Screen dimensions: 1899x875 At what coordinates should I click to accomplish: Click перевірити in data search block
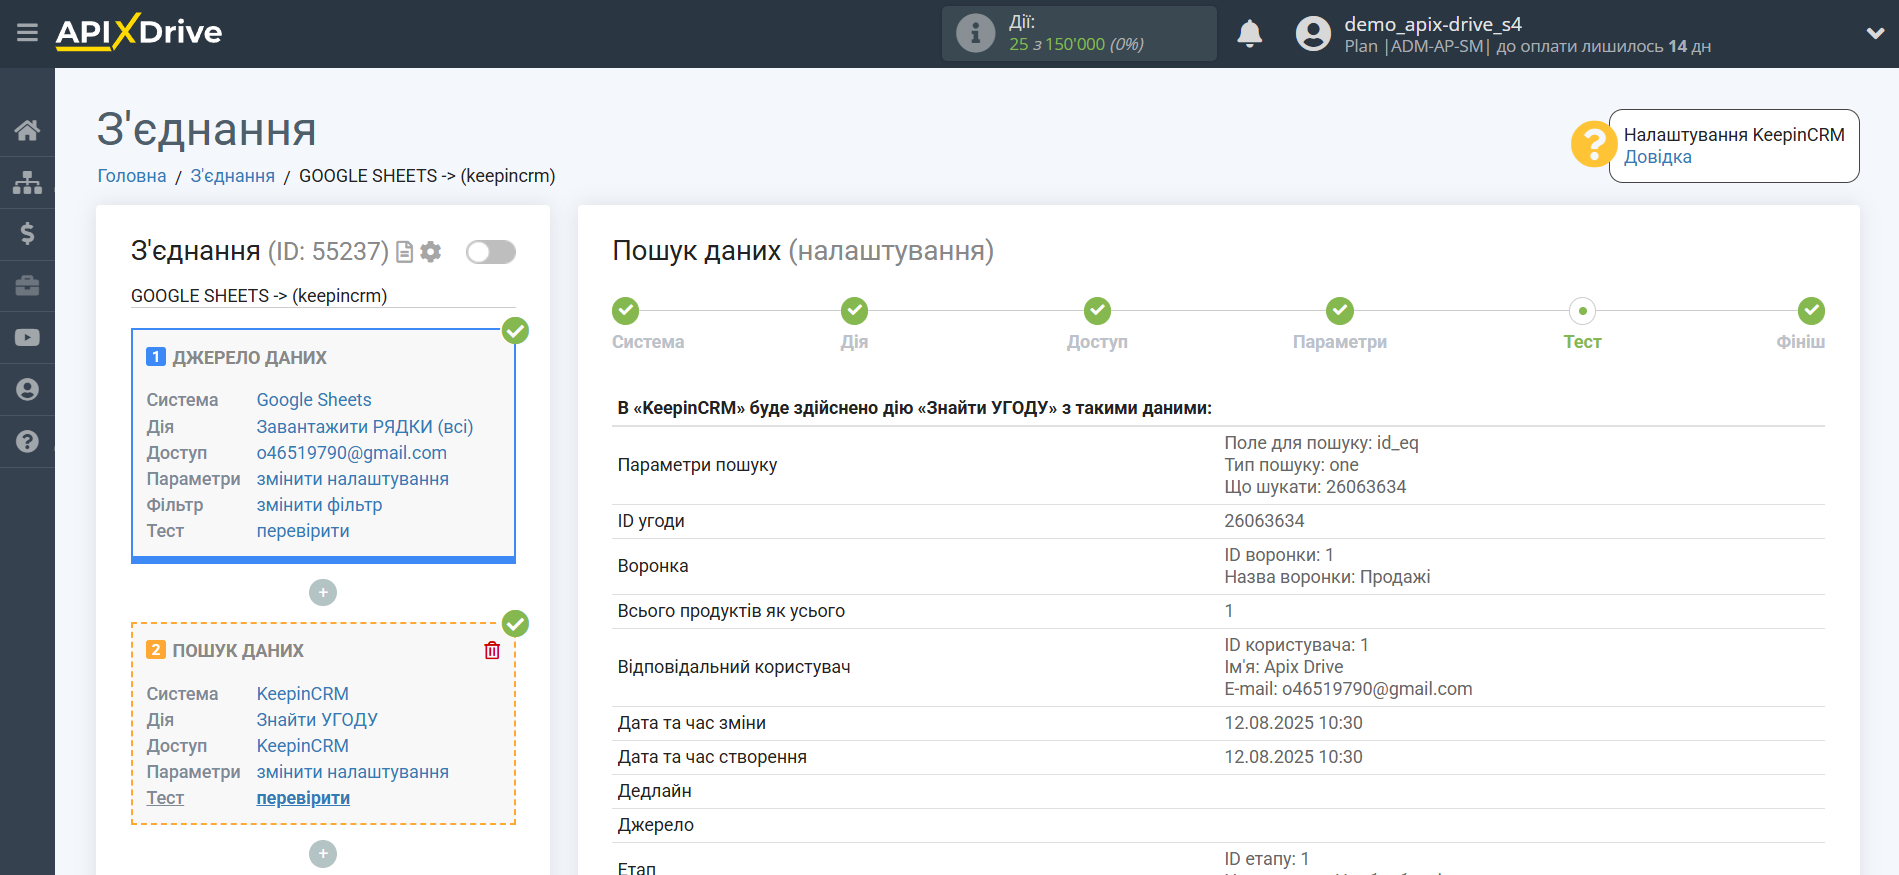click(x=303, y=798)
